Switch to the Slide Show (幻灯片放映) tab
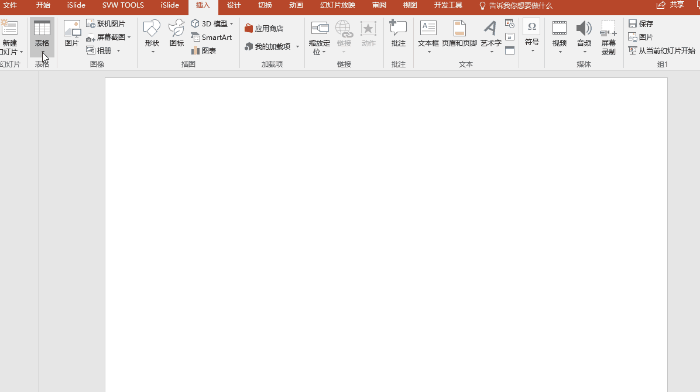The width and height of the screenshot is (700, 392). [x=338, y=5]
